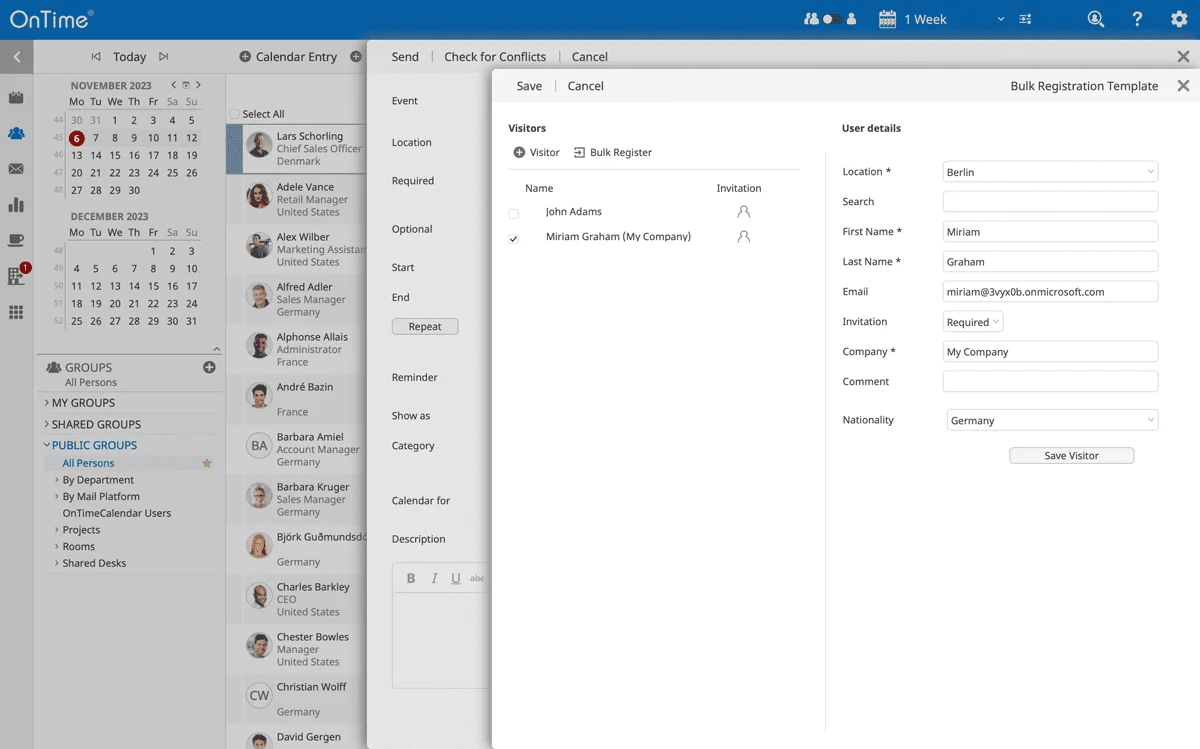The height and width of the screenshot is (749, 1200).
Task: Open the Location dropdown showing Berlin
Action: (x=1050, y=172)
